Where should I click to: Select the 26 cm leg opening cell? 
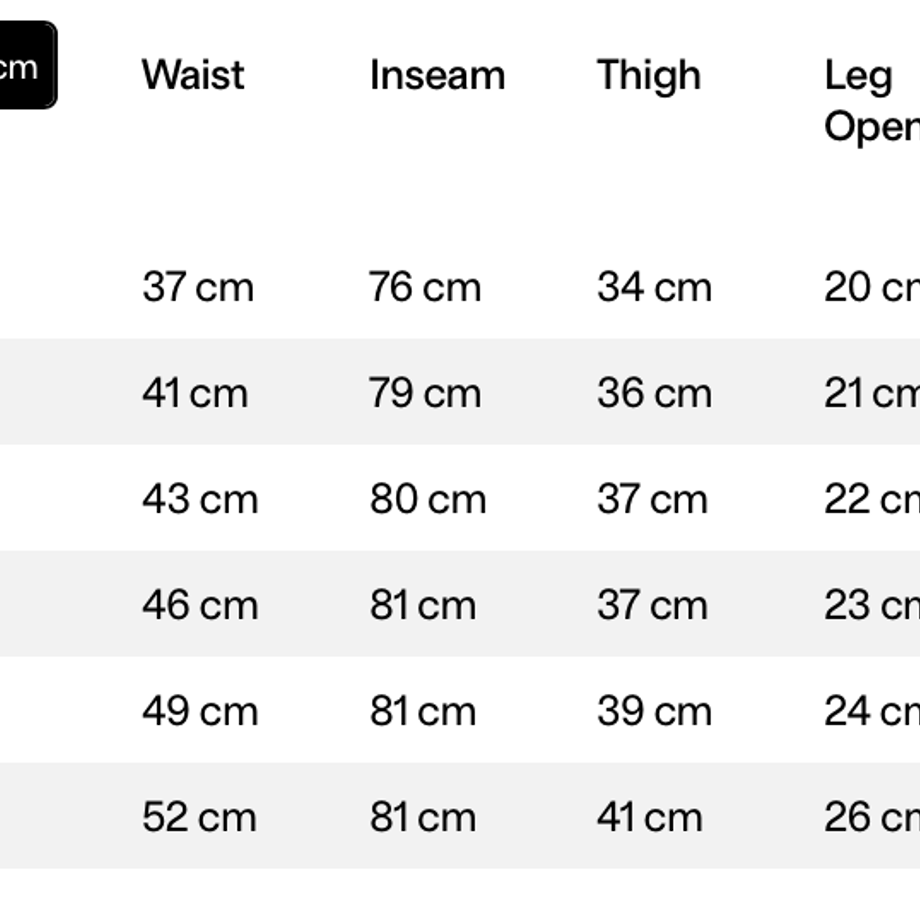click(872, 817)
